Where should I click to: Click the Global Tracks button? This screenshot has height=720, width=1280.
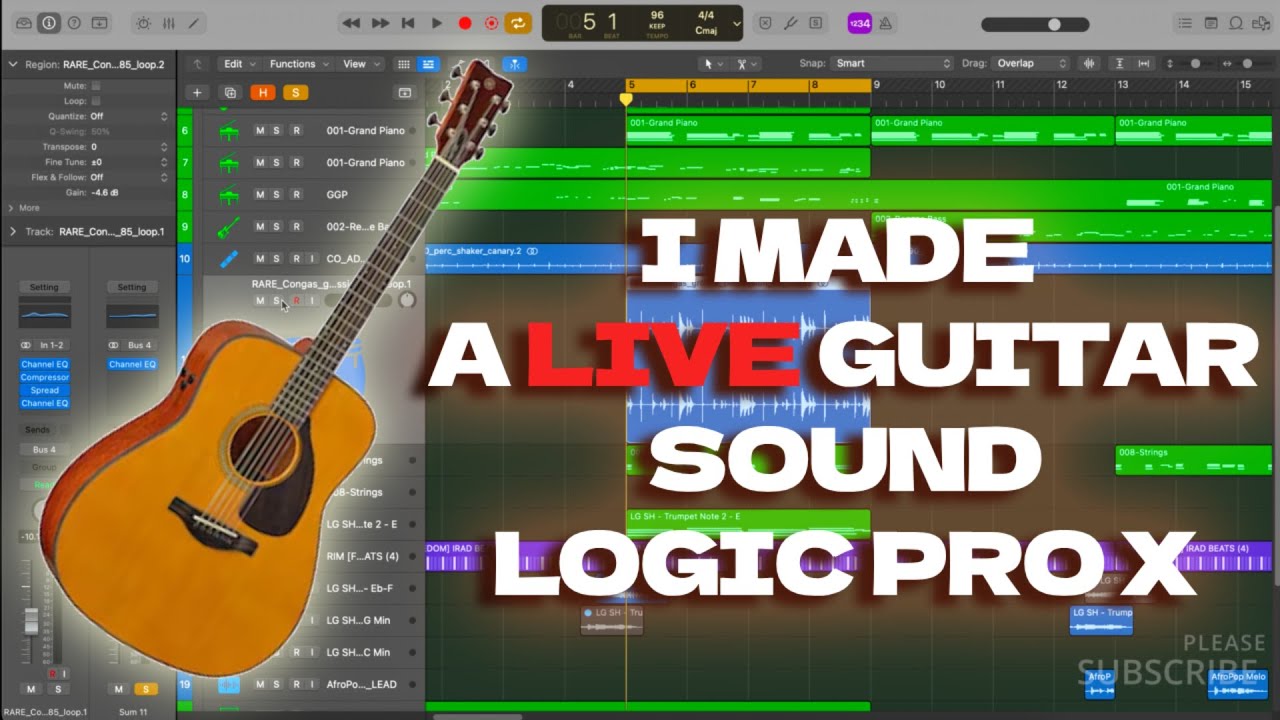coord(405,93)
